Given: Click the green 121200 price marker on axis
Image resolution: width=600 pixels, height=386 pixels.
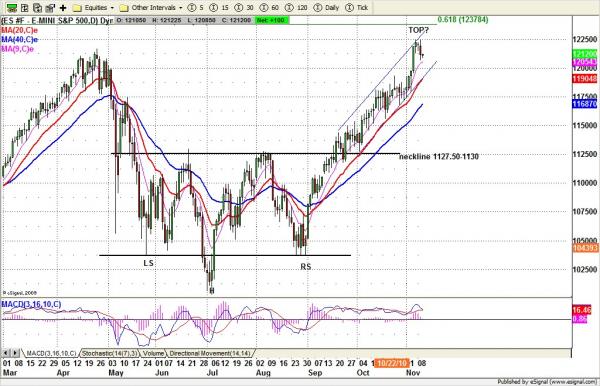Looking at the screenshot, I should coord(584,54).
